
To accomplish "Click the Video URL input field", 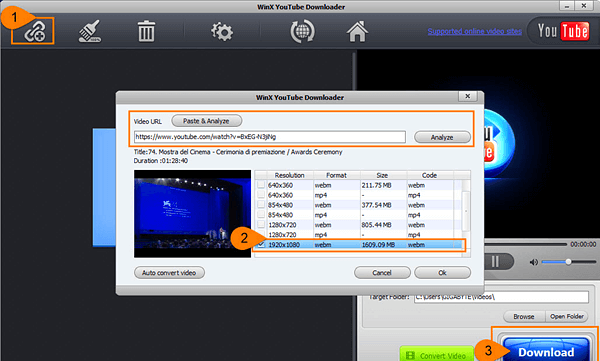I will (269, 137).
